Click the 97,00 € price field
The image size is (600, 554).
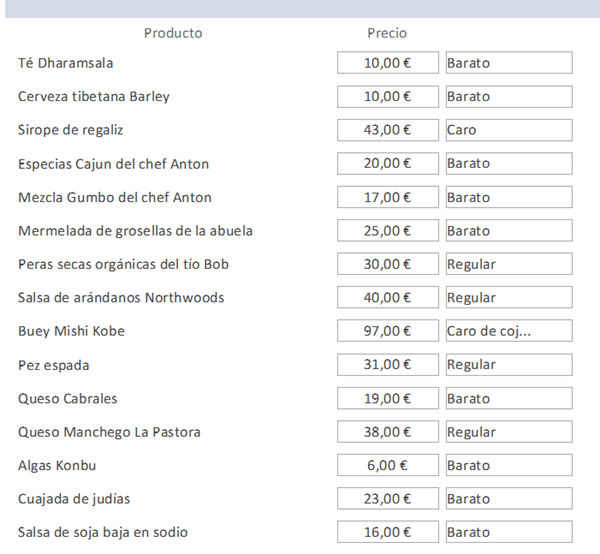point(388,331)
